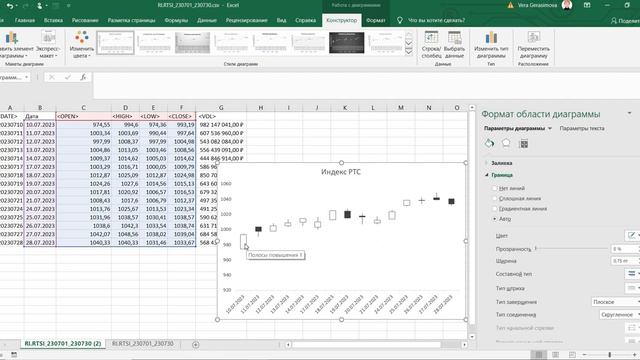The image size is (640, 360).
Task: Open Fill & Line paint bucket tab
Action: point(489,143)
